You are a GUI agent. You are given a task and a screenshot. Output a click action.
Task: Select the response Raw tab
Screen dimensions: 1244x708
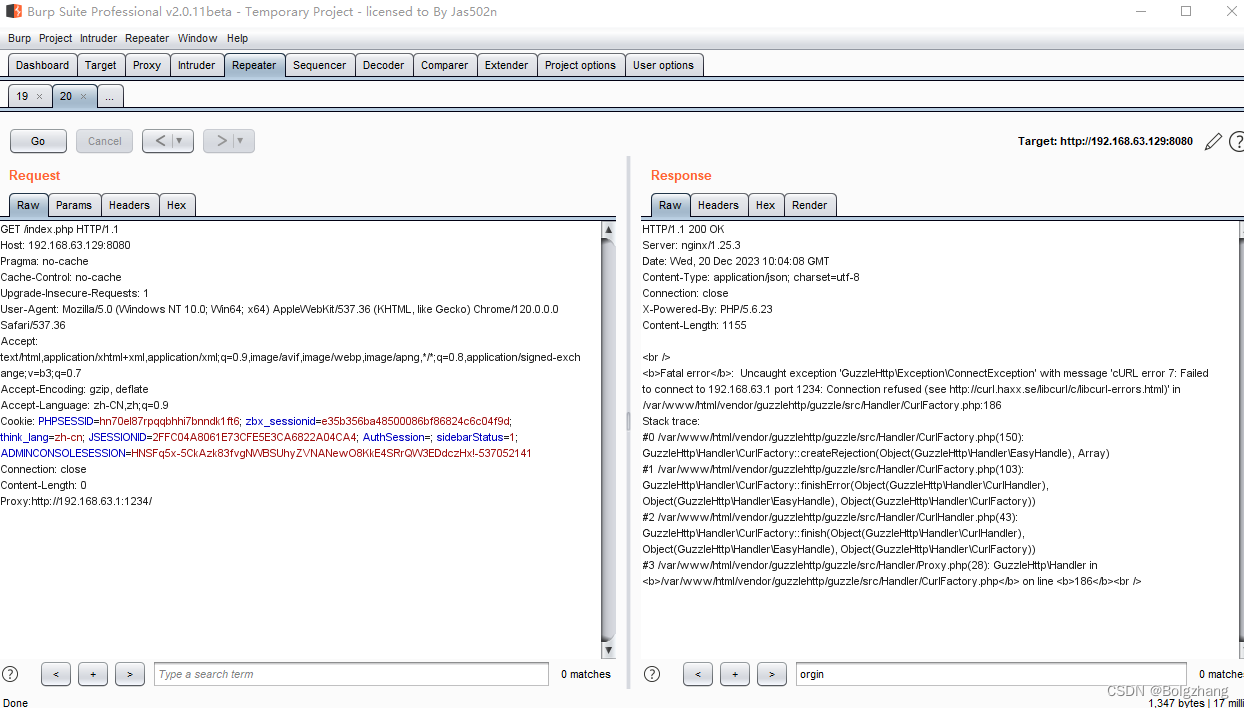point(670,205)
